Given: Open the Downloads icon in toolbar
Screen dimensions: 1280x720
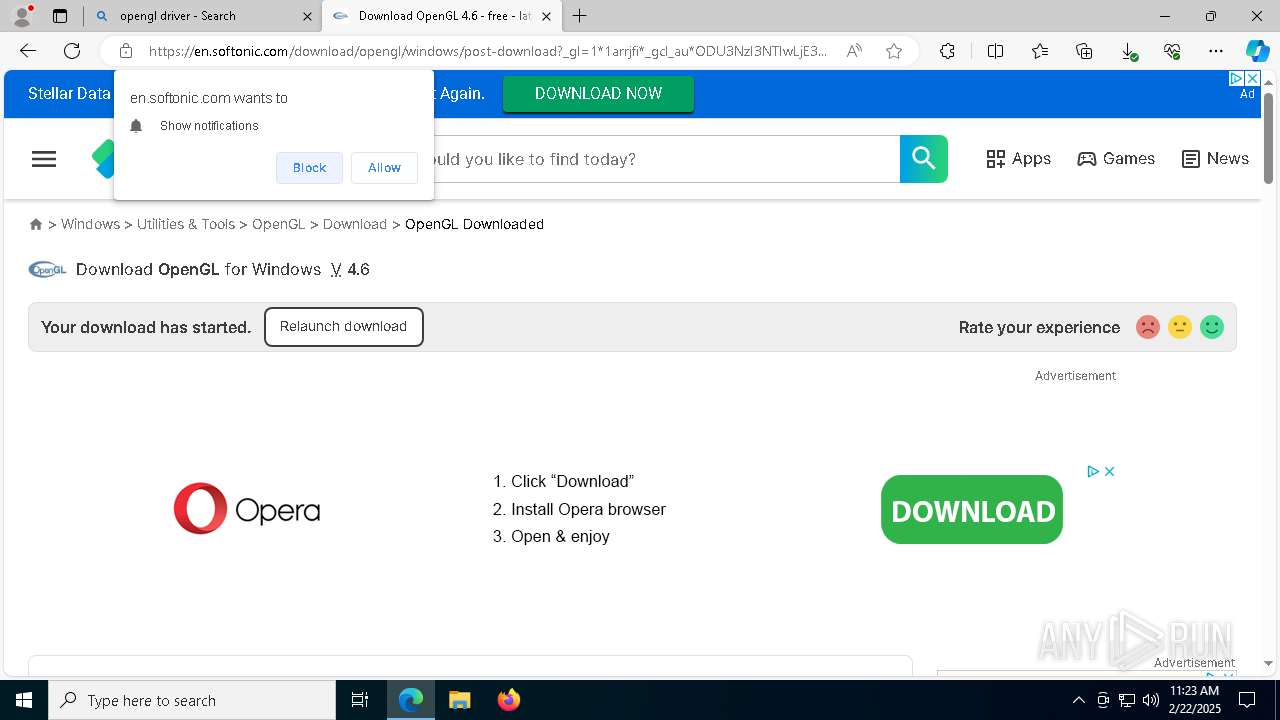Looking at the screenshot, I should (1128, 51).
